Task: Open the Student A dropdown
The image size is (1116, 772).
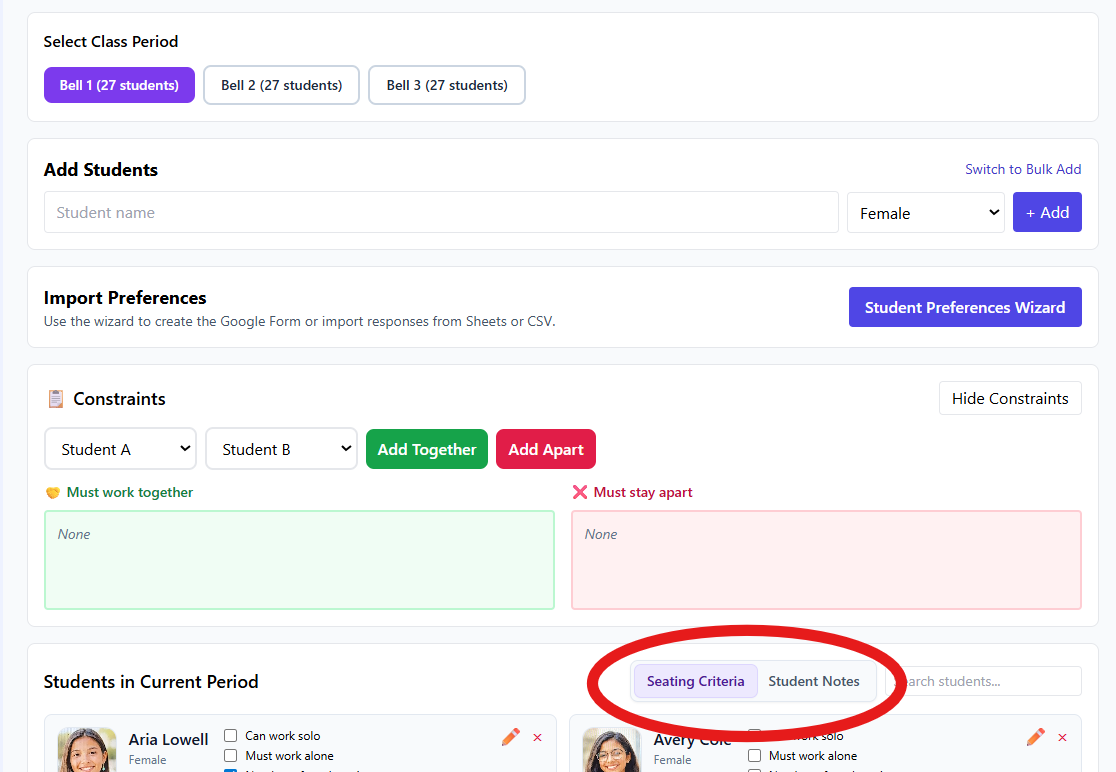Action: pyautogui.click(x=120, y=449)
